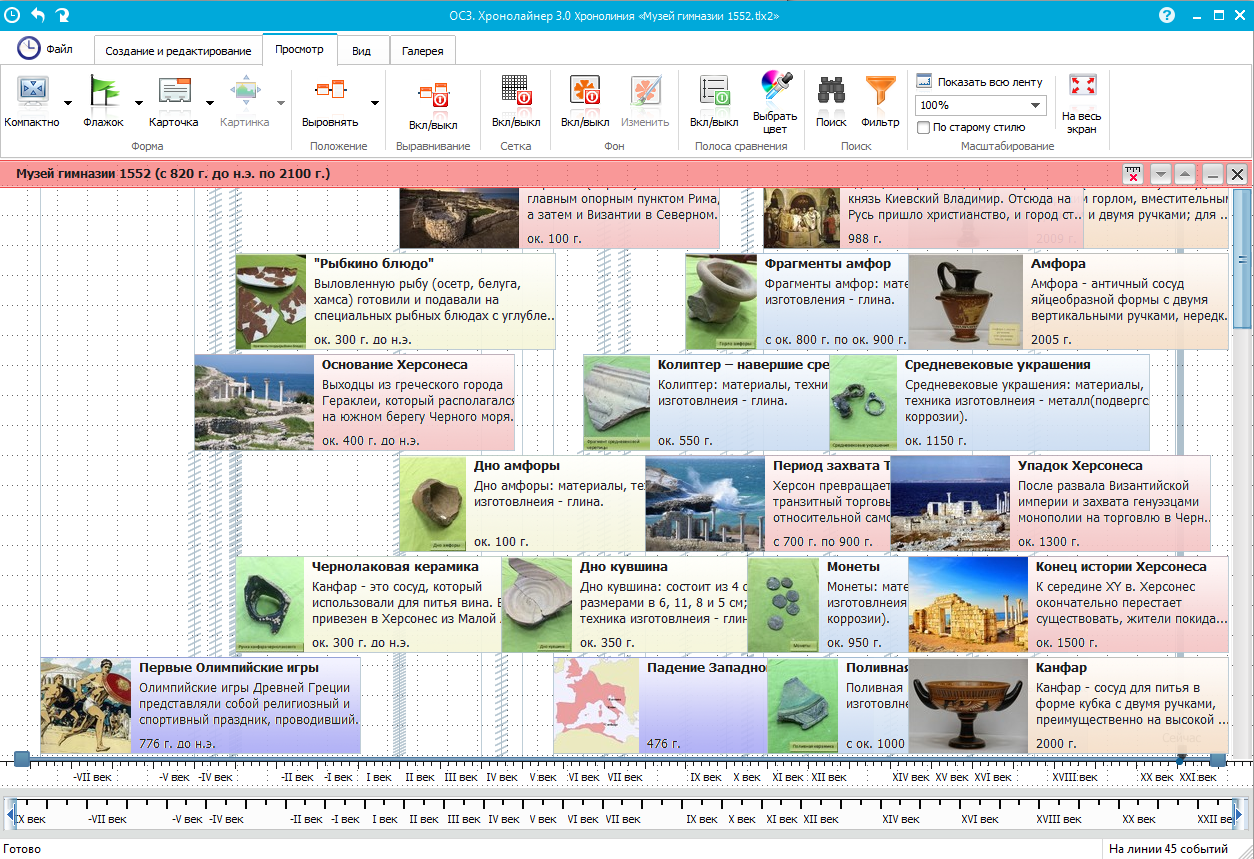Expand the Выровнять dropdown arrow

pos(375,102)
